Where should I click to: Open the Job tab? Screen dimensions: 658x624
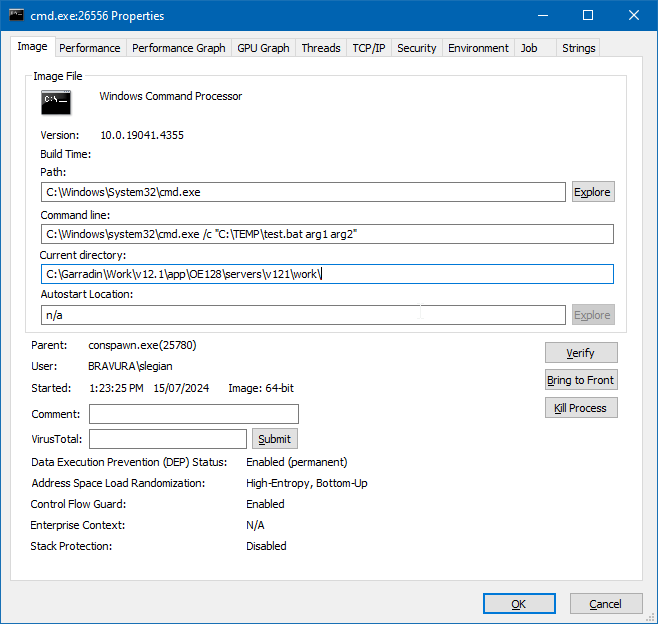coord(535,48)
